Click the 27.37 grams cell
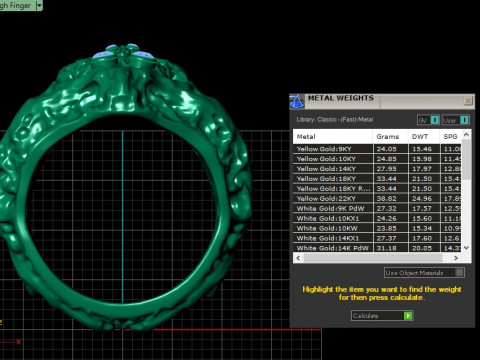The image size is (480, 360). coord(390,238)
